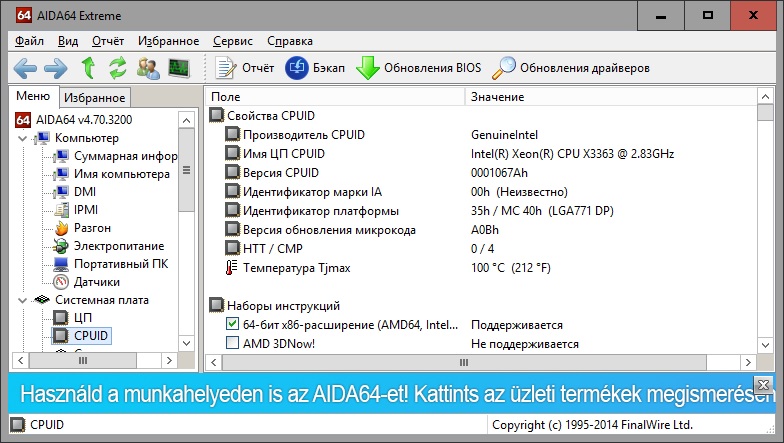784x443 pixels.
Task: Go forward with the blue right arrow
Action: coord(56,68)
